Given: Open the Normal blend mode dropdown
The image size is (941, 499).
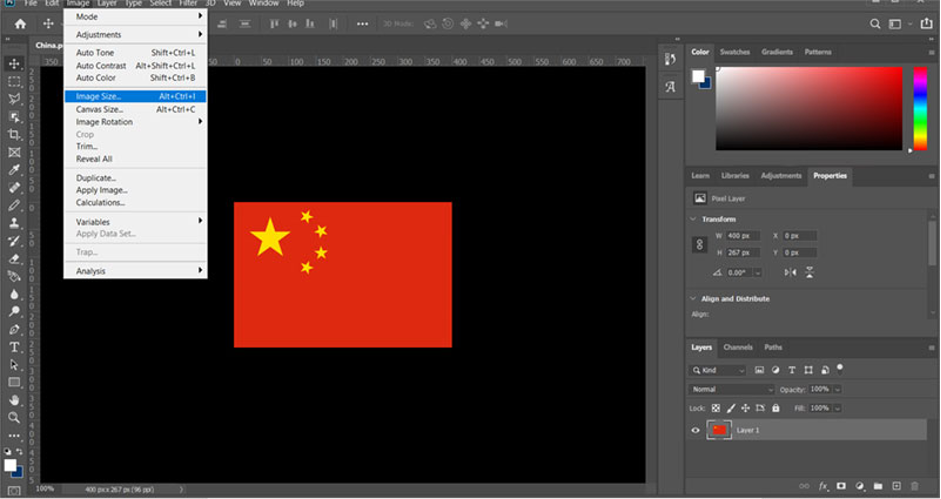Looking at the screenshot, I should [x=733, y=390].
